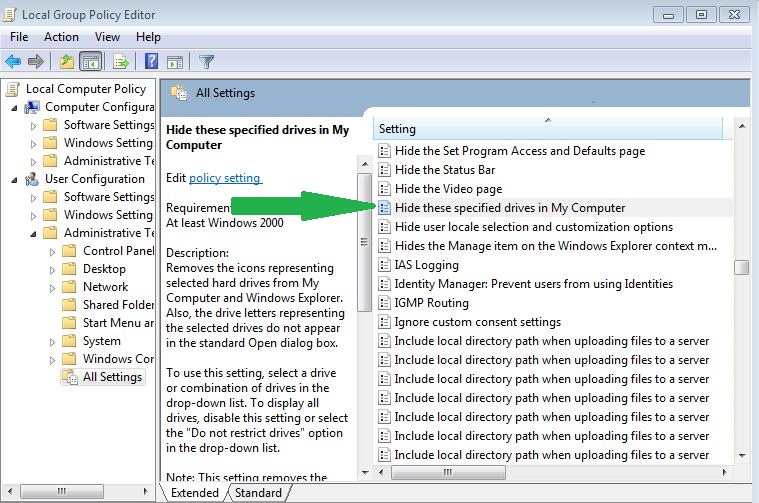Click the Filter funnel toolbar icon
Screen dimensions: 759x503
[206, 61]
